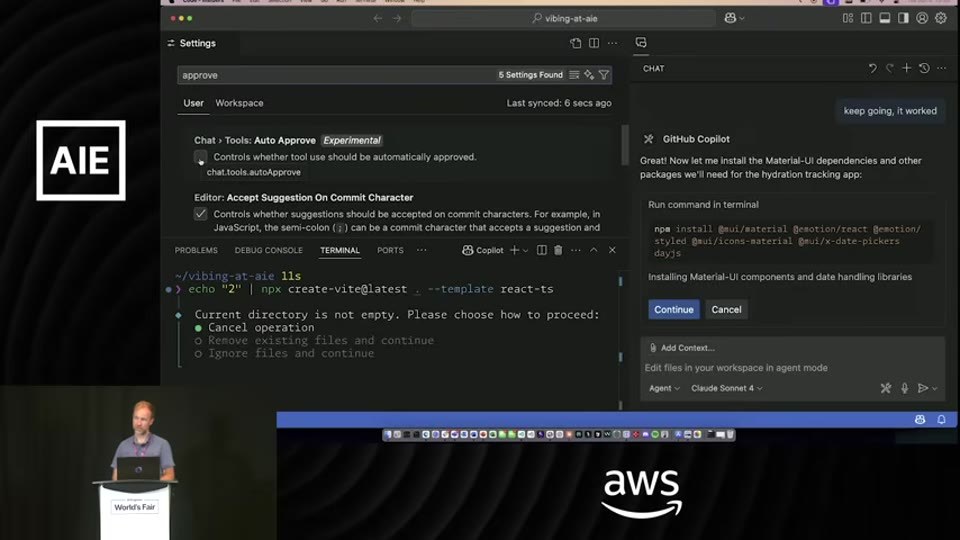Screen dimensions: 960x540
Task: Split the terminal
Action: [541, 250]
